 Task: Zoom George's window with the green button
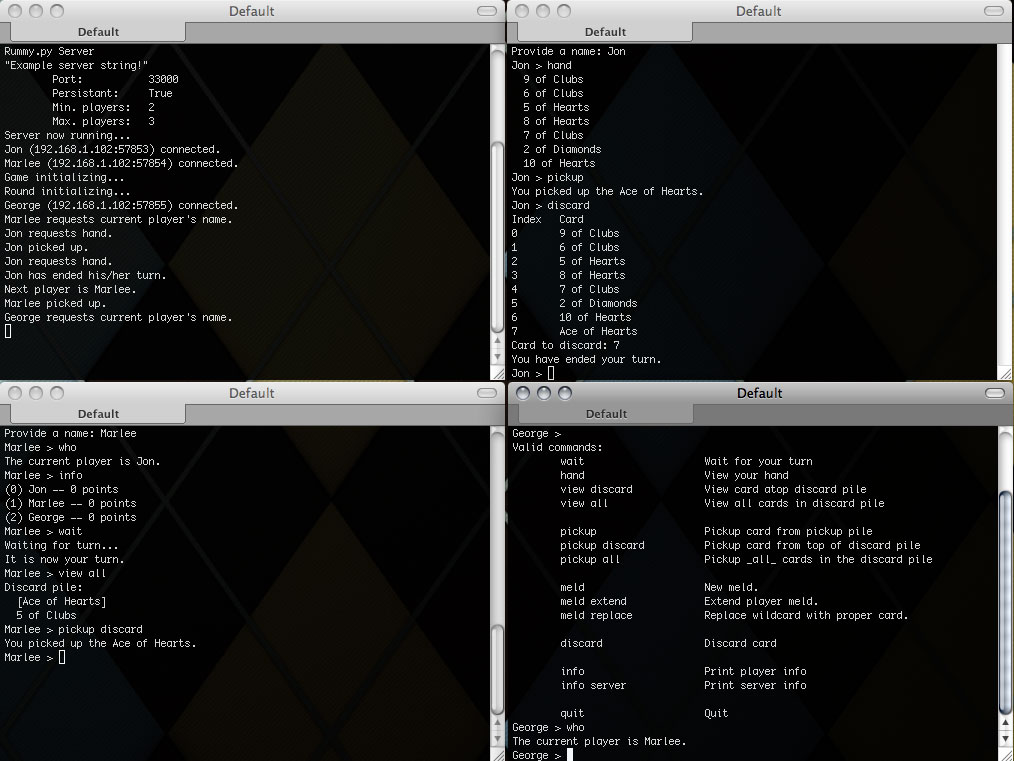click(562, 393)
